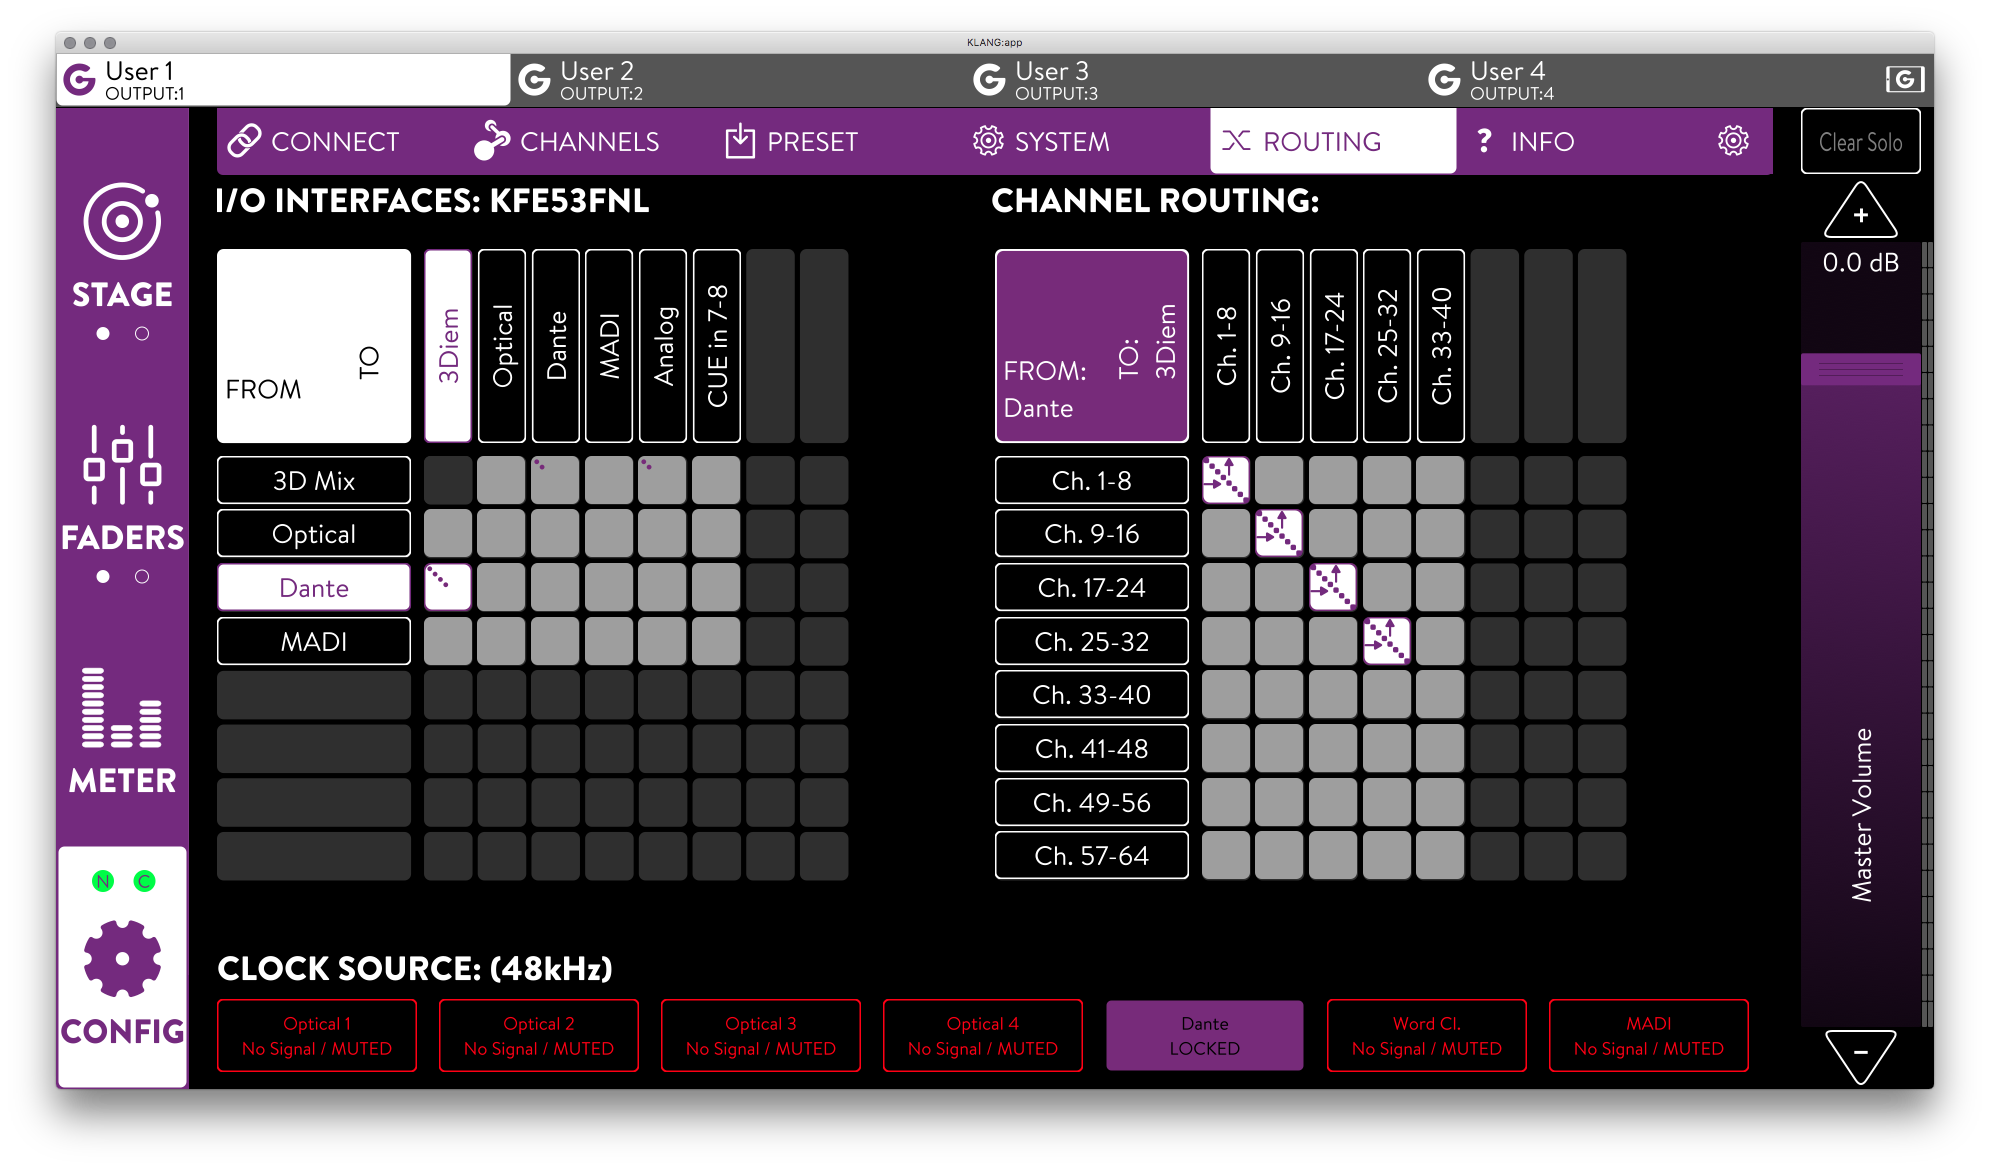Toggle 3D Mix to Analog routing cell

point(663,481)
